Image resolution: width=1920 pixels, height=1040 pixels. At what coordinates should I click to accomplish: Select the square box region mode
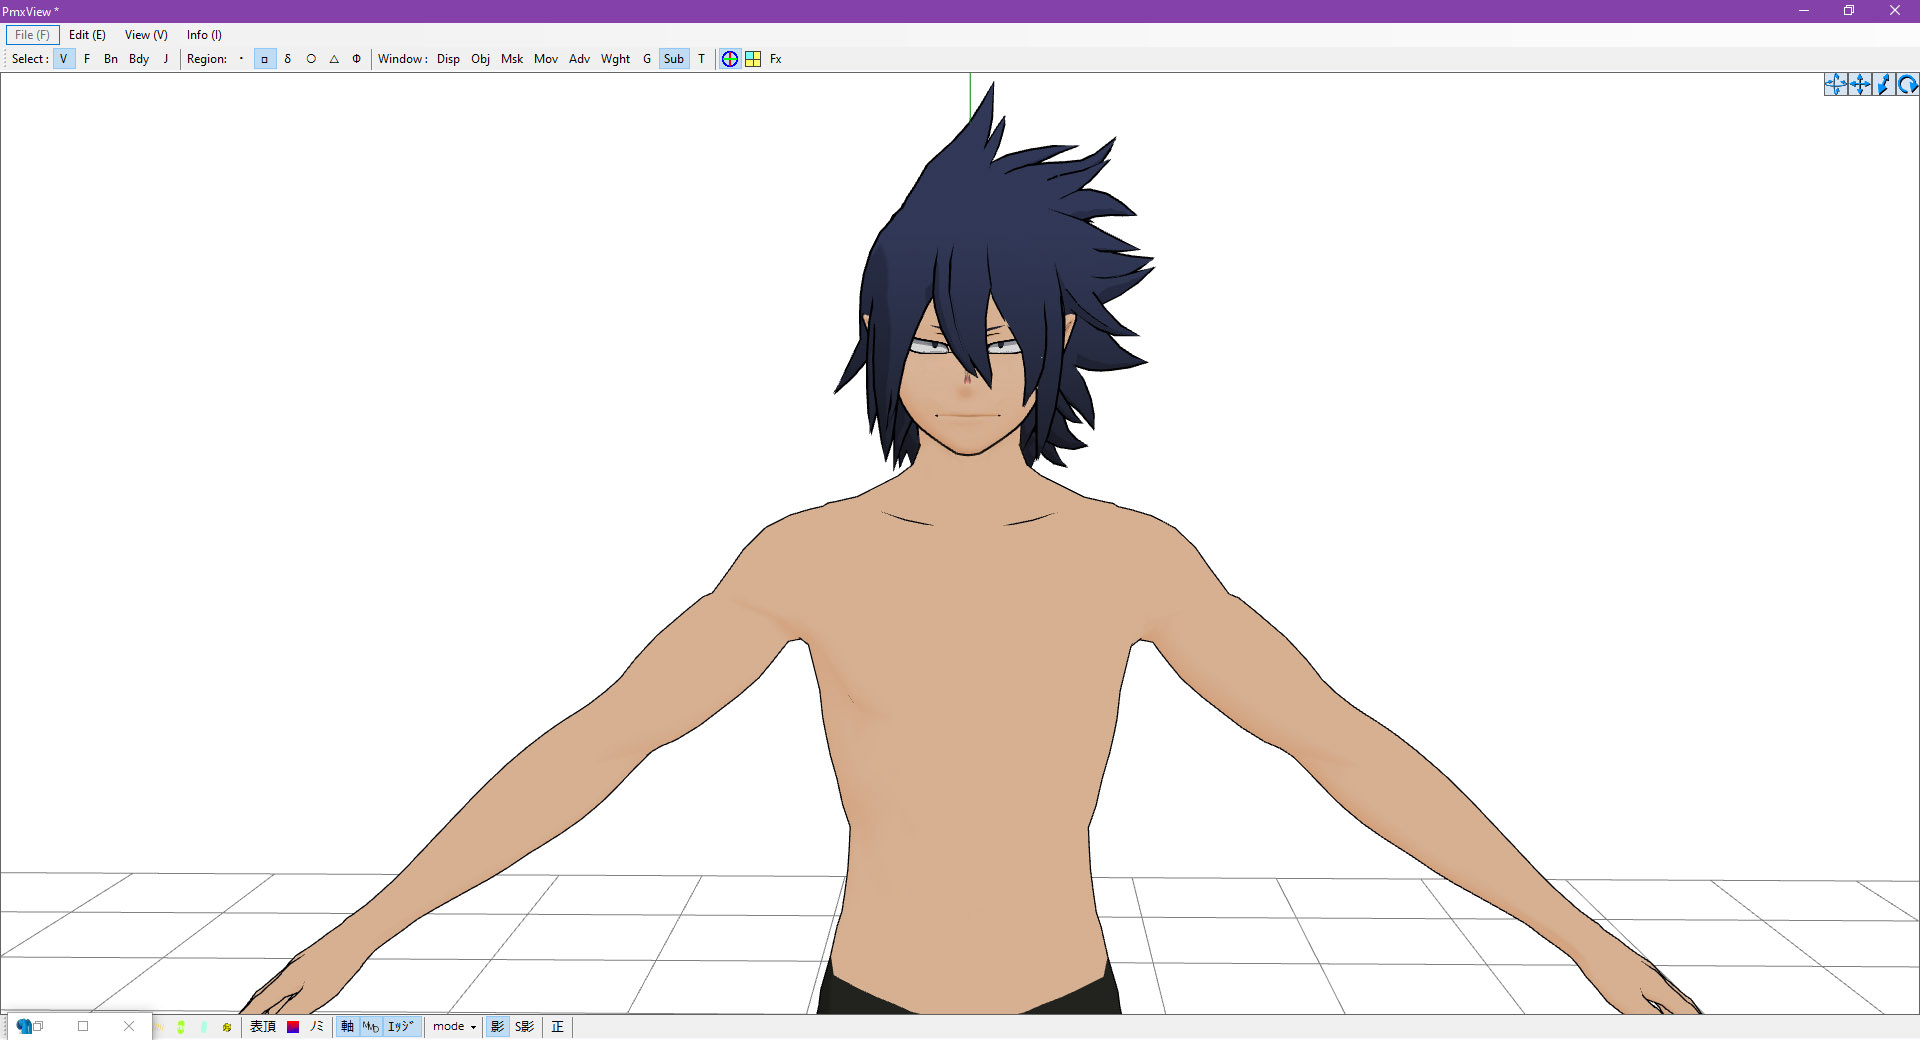tap(265, 59)
